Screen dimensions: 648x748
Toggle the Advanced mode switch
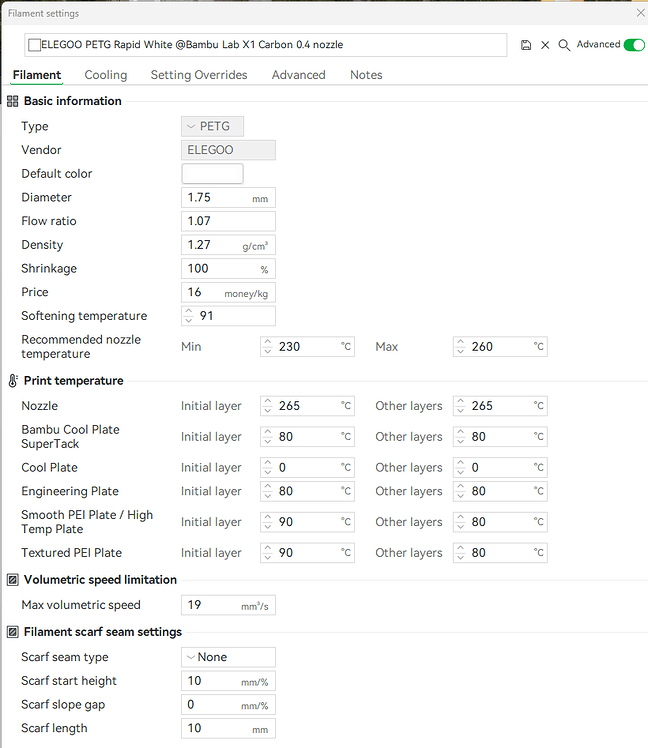coord(634,45)
